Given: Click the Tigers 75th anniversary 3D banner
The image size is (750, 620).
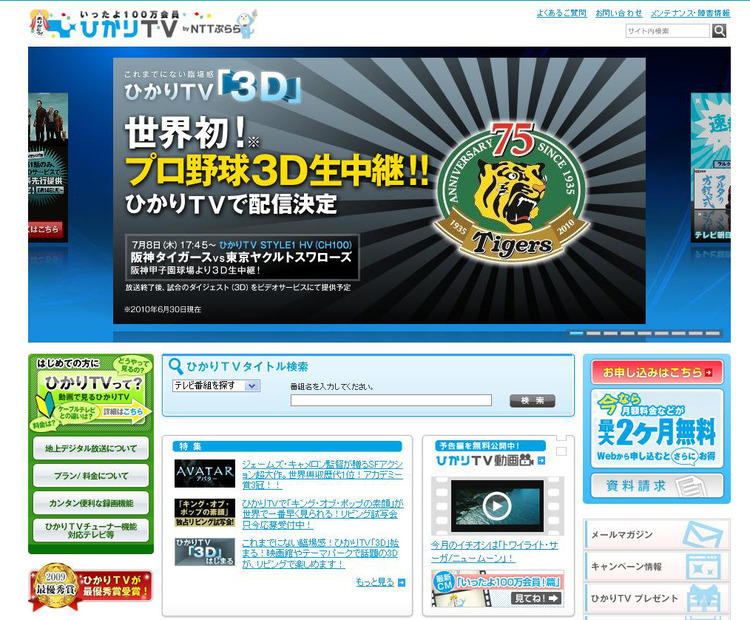Looking at the screenshot, I should click(x=379, y=191).
